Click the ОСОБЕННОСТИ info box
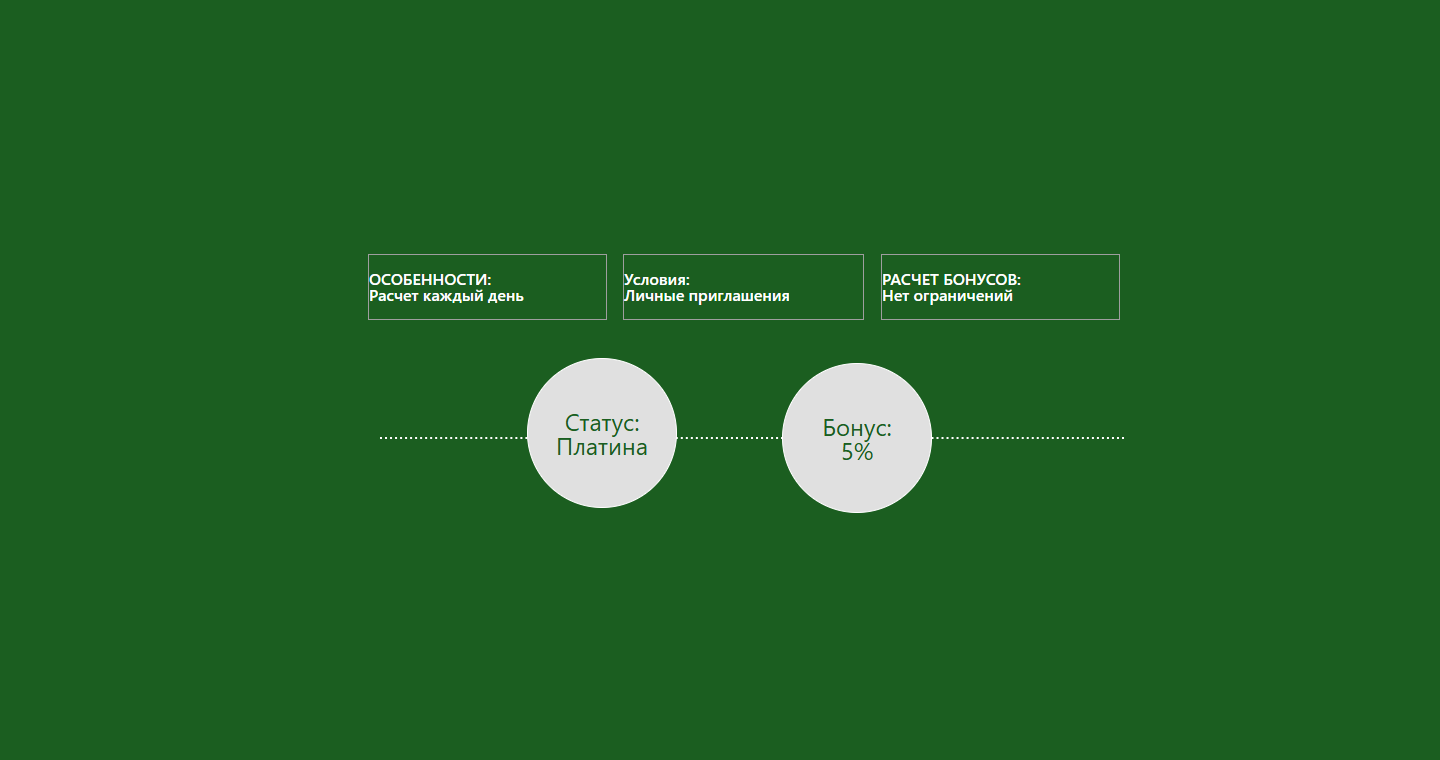The width and height of the screenshot is (1440, 760). (x=487, y=287)
